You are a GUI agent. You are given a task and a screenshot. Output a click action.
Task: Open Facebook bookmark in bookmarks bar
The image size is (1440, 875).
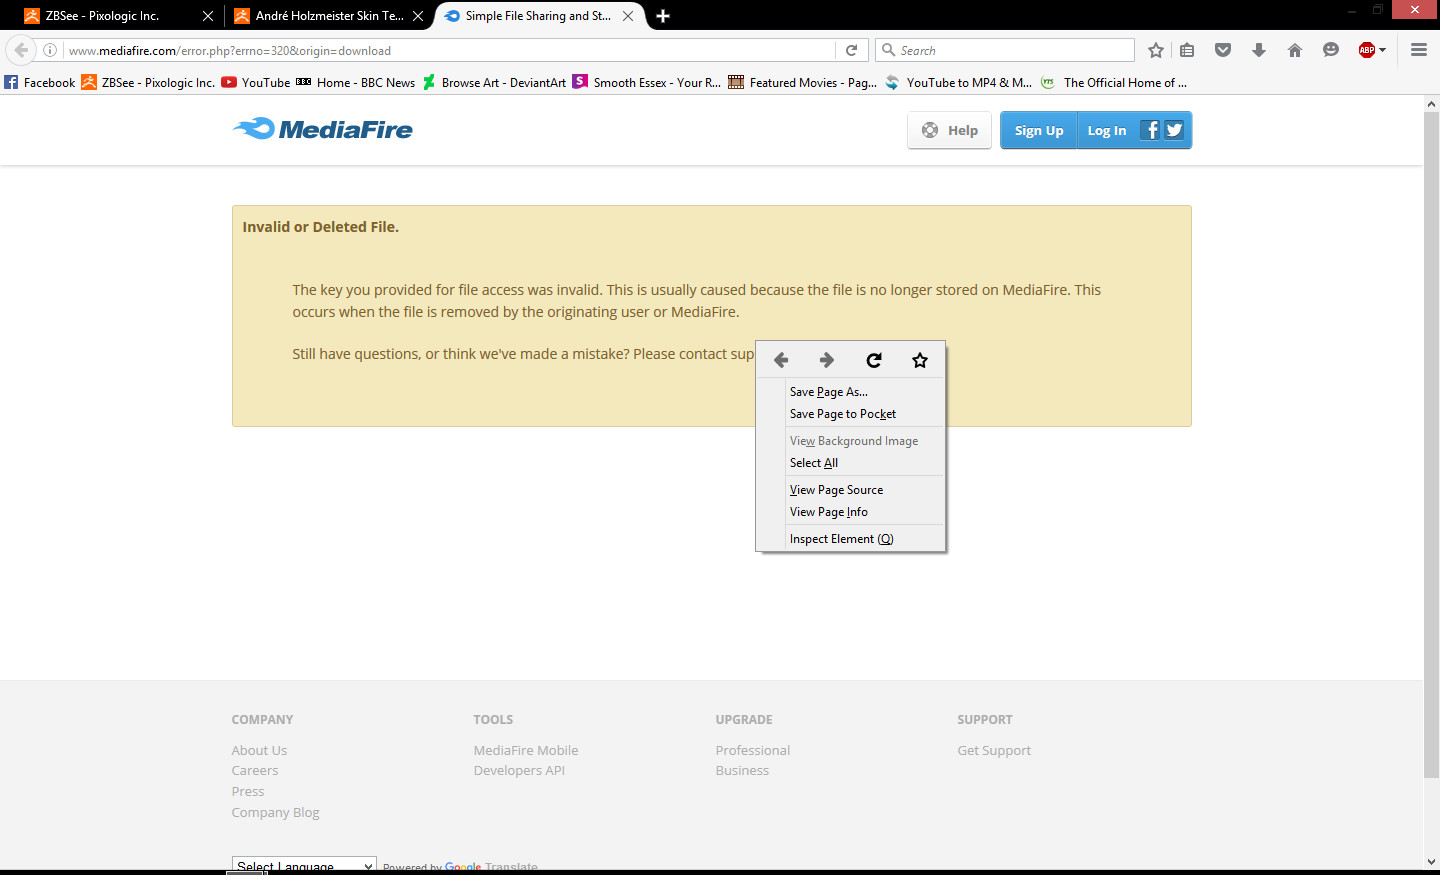pyautogui.click(x=40, y=83)
